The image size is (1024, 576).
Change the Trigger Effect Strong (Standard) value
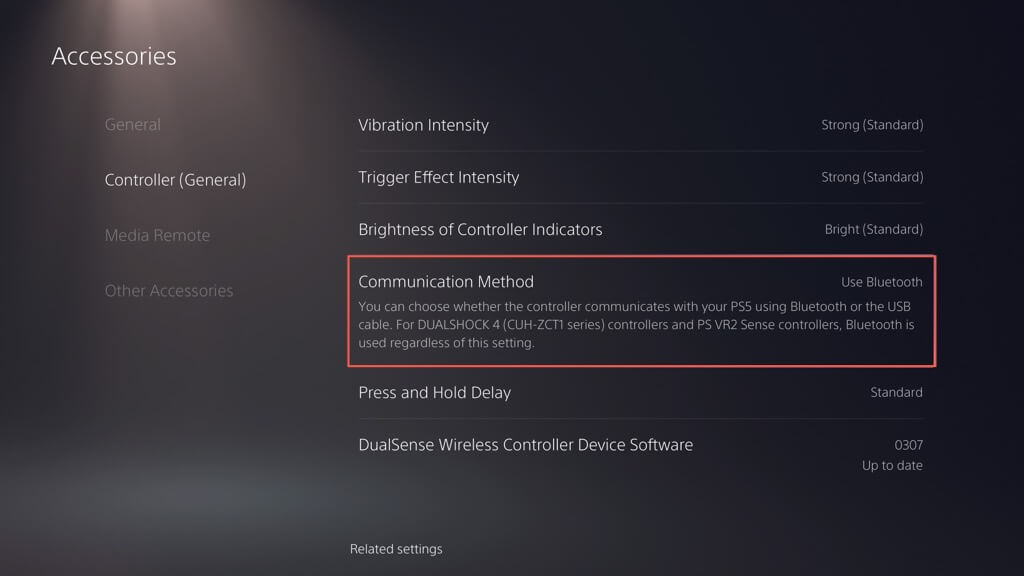[x=871, y=177]
